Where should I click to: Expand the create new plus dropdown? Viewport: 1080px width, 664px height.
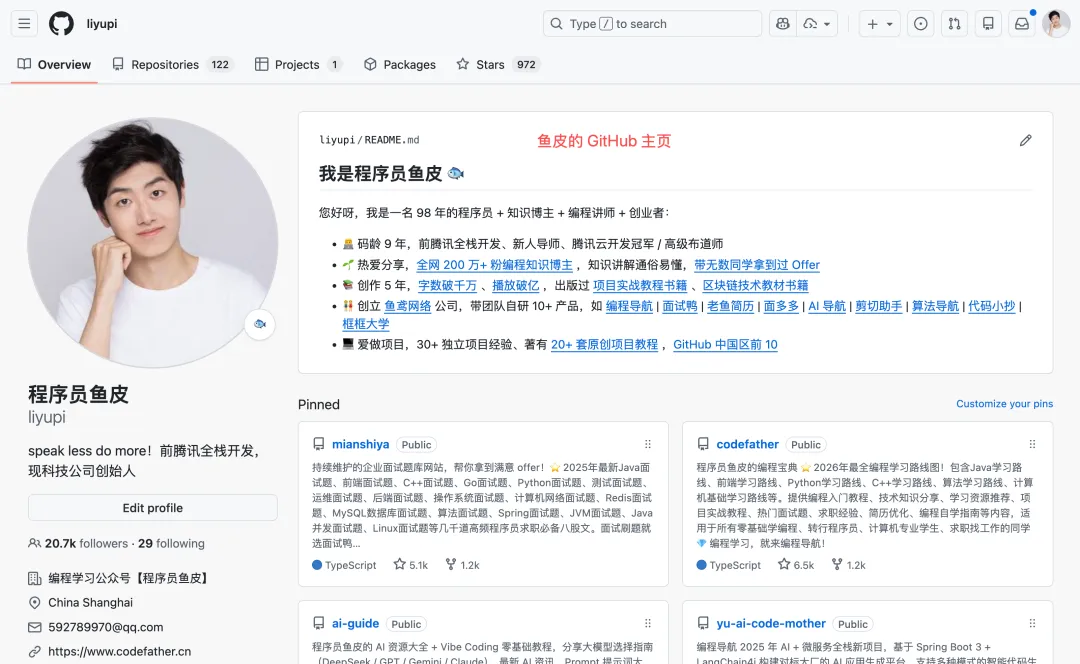coord(881,24)
